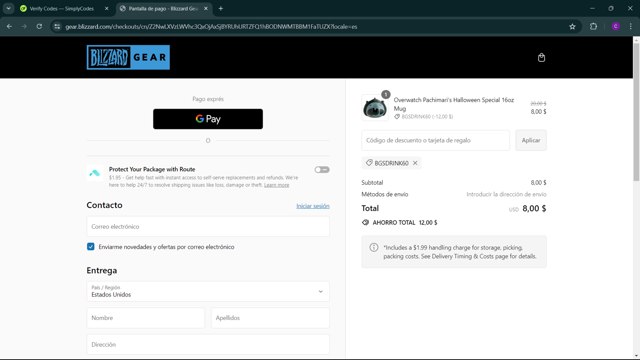Image resolution: width=640 pixels, height=360 pixels.
Task: Pay with Google Pay button
Action: 208,119
